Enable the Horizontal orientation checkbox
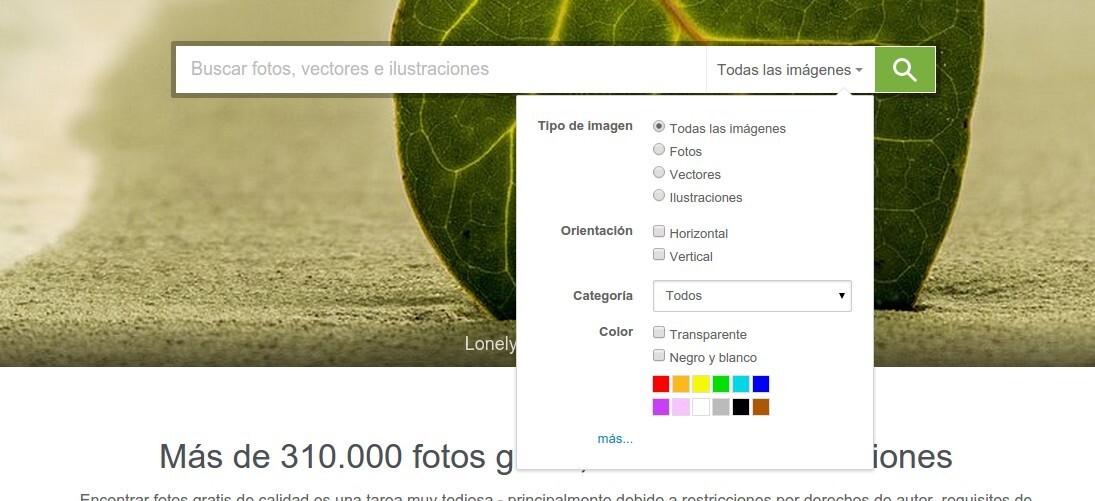This screenshot has height=501, width=1095. click(659, 232)
